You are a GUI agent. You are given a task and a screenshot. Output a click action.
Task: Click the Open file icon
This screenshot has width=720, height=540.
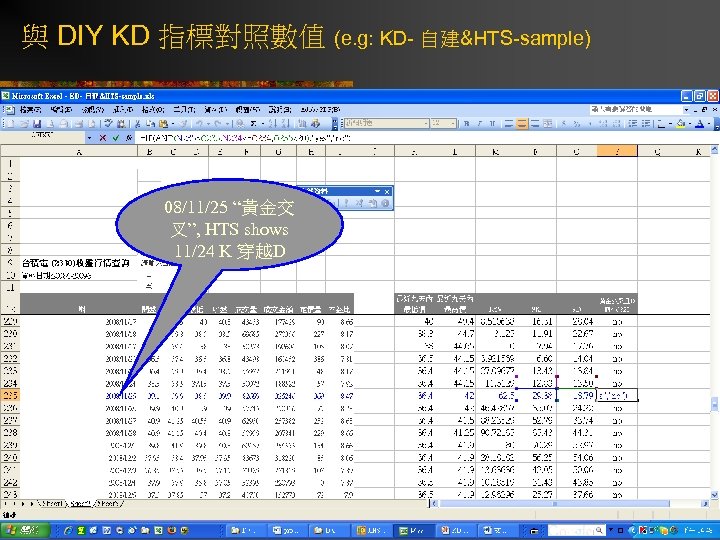pos(24,124)
